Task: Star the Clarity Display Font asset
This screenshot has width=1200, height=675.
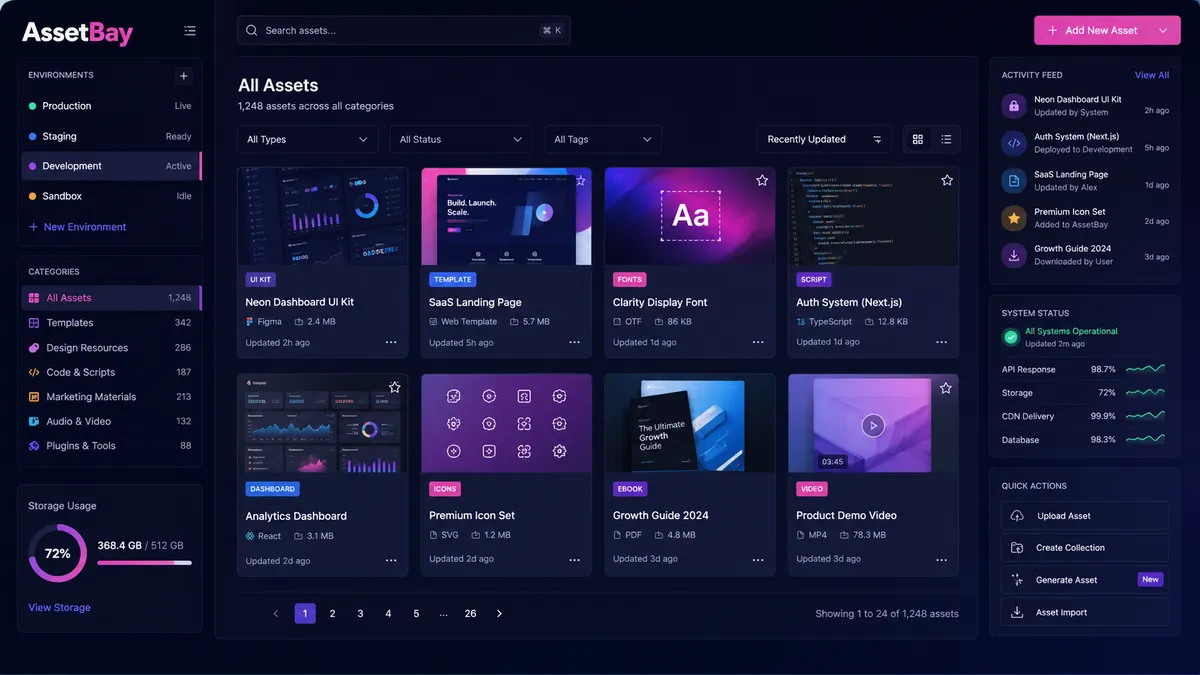Action: [x=762, y=180]
